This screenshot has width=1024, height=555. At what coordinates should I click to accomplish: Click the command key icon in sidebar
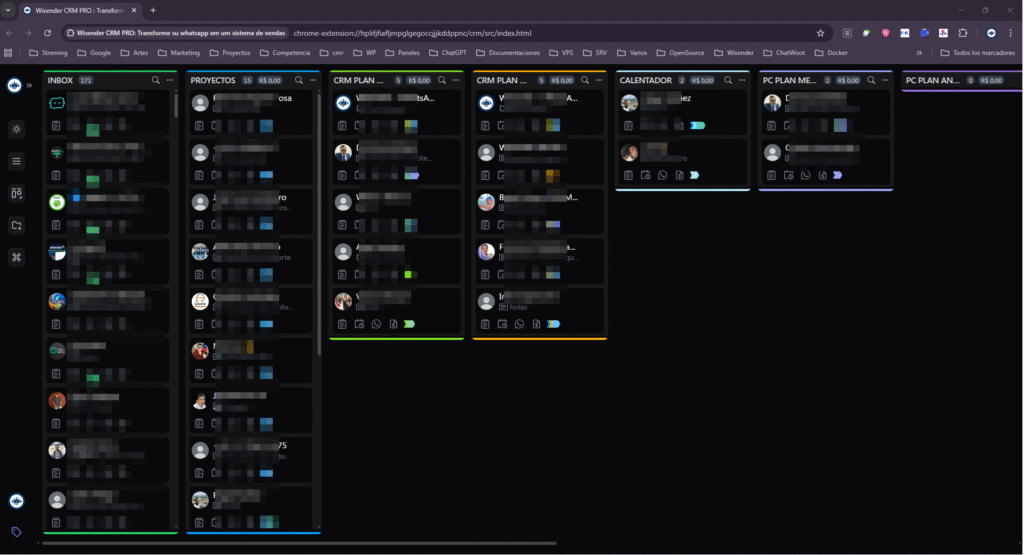click(16, 257)
